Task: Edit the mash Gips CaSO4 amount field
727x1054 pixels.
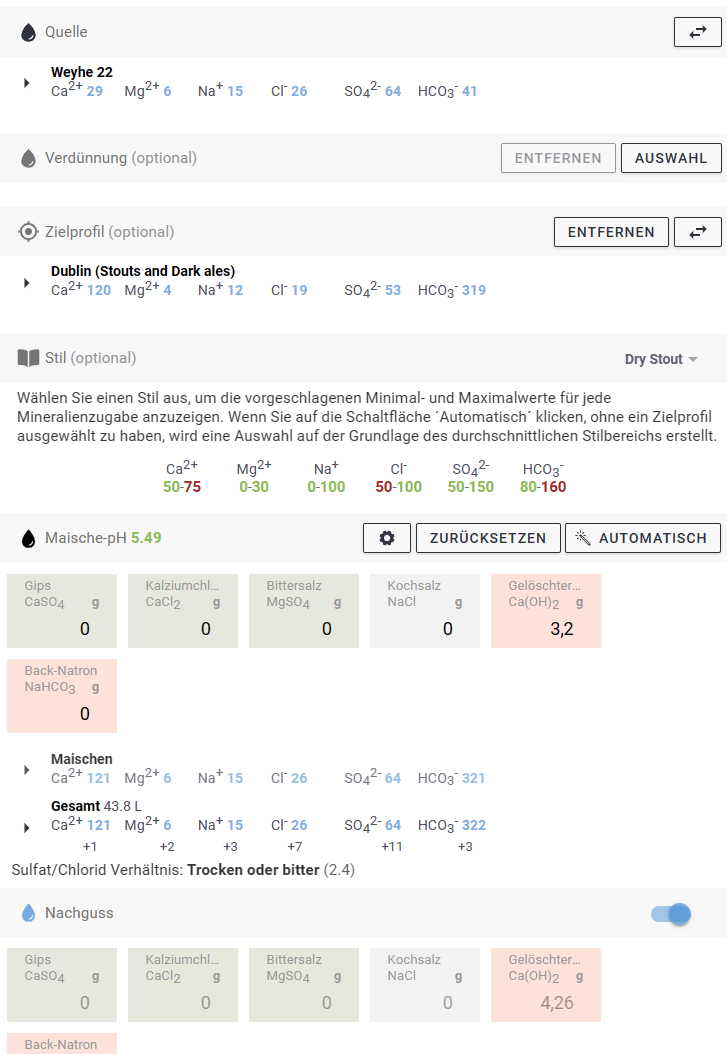Action: [62, 628]
